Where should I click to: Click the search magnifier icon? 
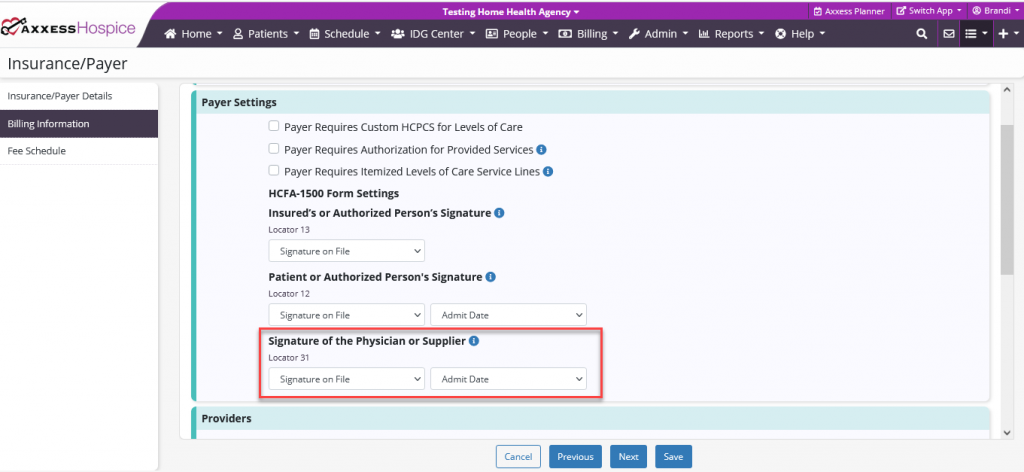pos(921,34)
